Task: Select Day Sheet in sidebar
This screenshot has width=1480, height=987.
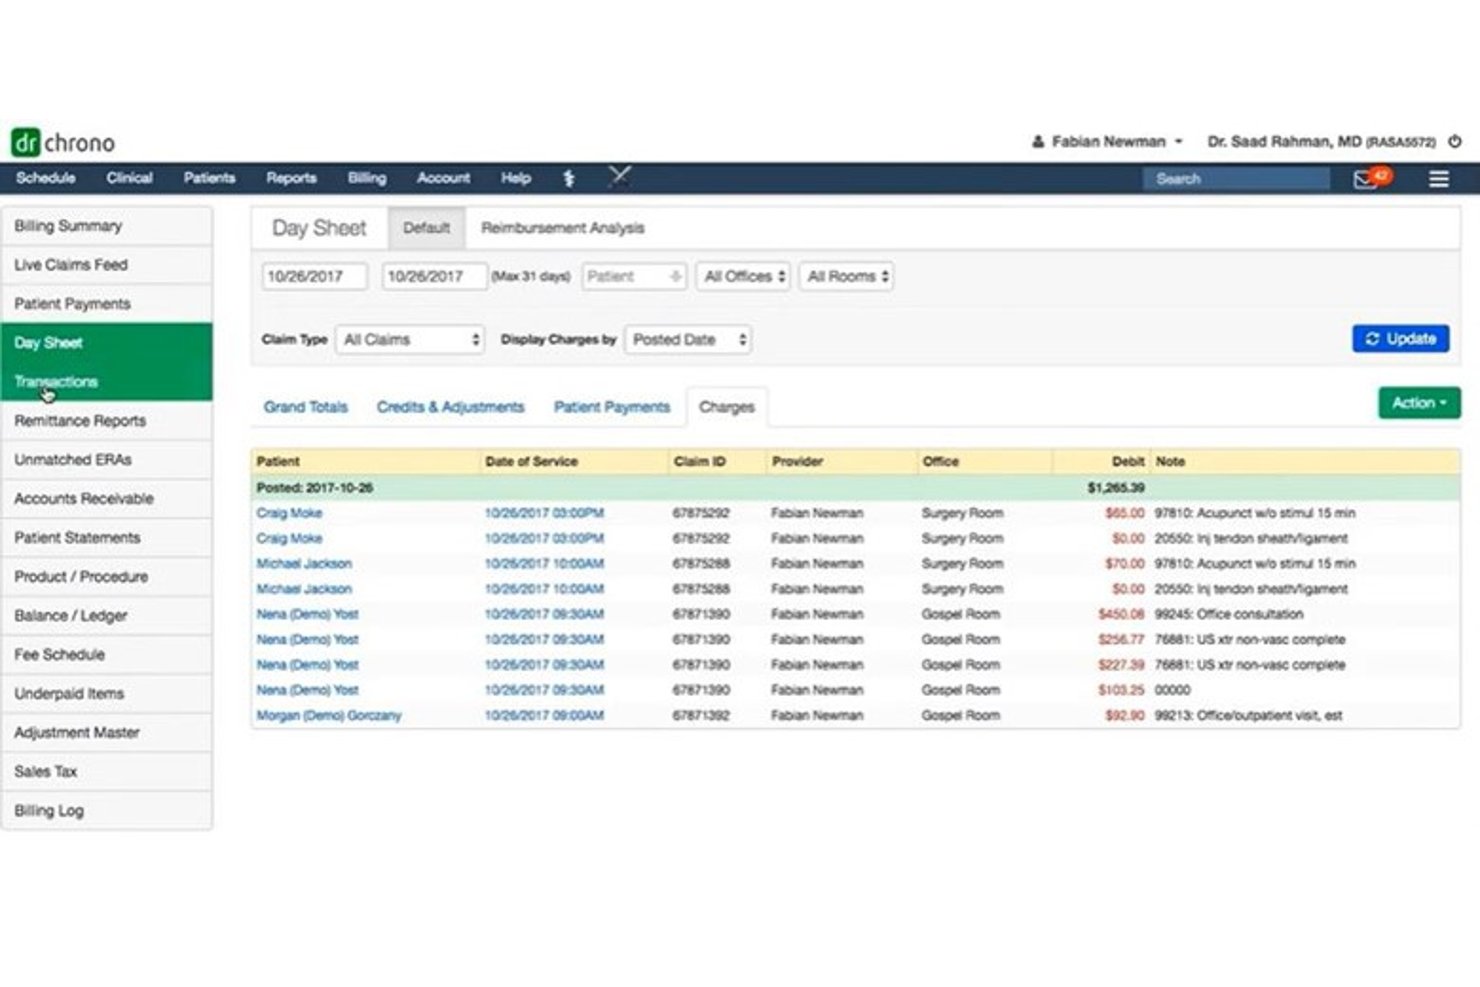Action: coord(107,343)
